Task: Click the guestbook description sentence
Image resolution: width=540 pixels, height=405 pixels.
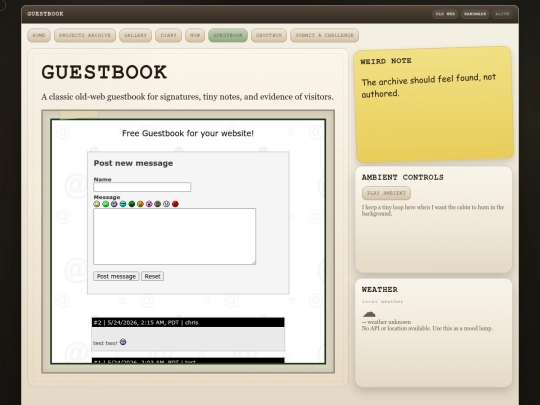Action: coord(187,97)
